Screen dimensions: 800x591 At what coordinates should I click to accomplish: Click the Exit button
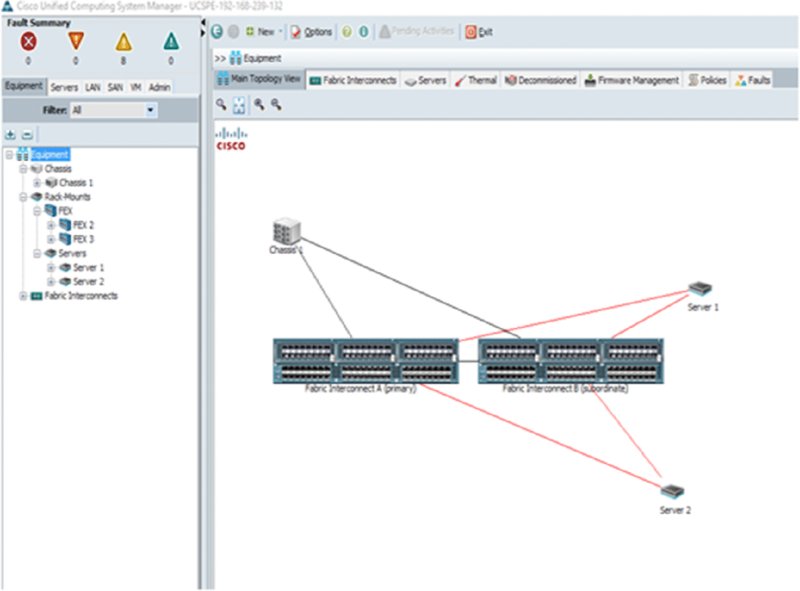click(x=478, y=32)
